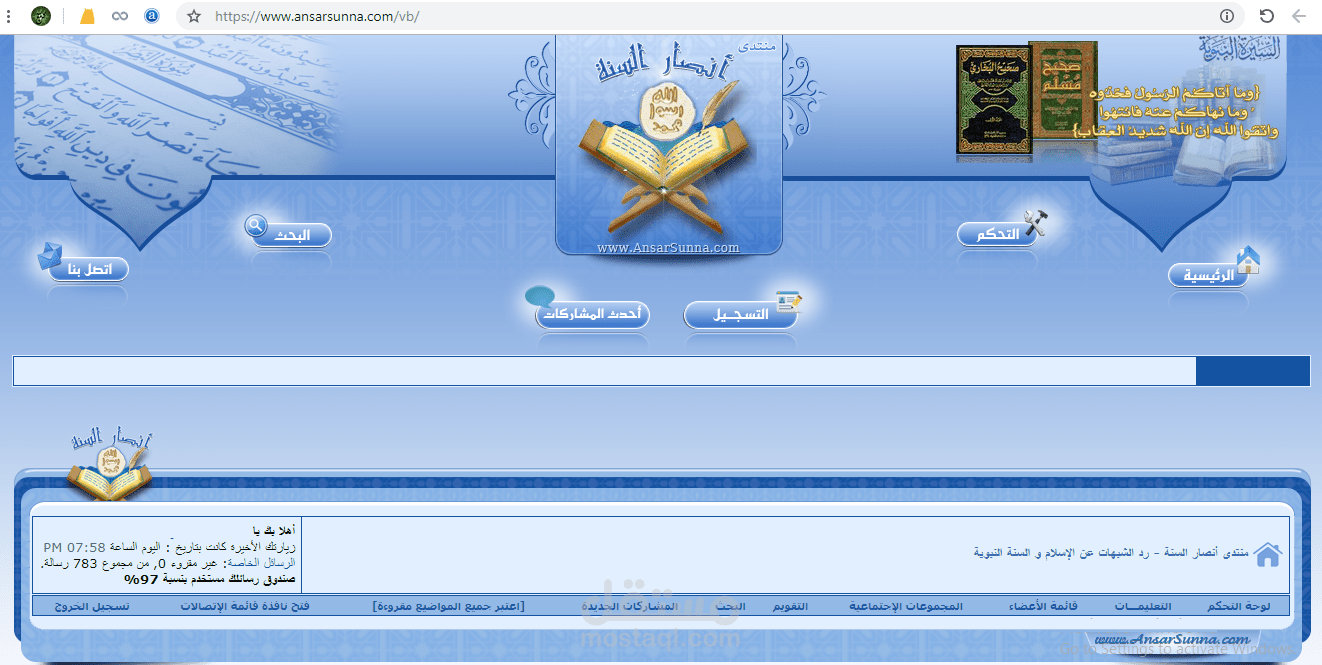Go to the next page with arrow icon
Viewport: 1322px width, 665px height.
[1300, 16]
